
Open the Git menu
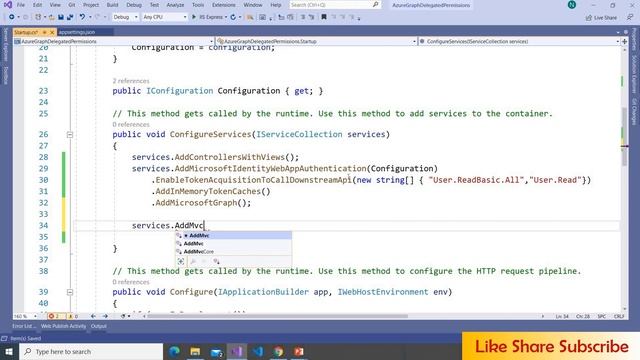coord(72,5)
